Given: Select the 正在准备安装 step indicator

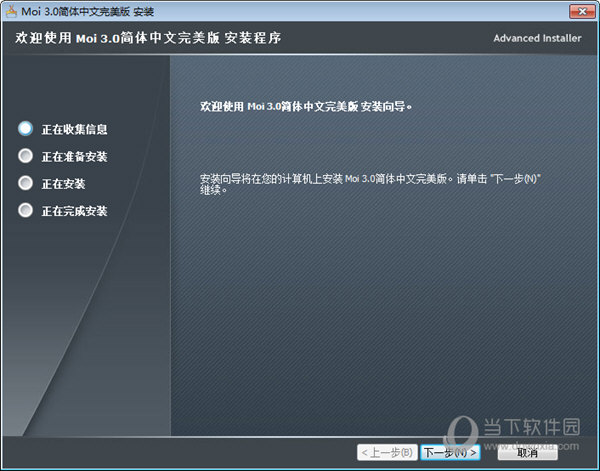Looking at the screenshot, I should [25, 156].
